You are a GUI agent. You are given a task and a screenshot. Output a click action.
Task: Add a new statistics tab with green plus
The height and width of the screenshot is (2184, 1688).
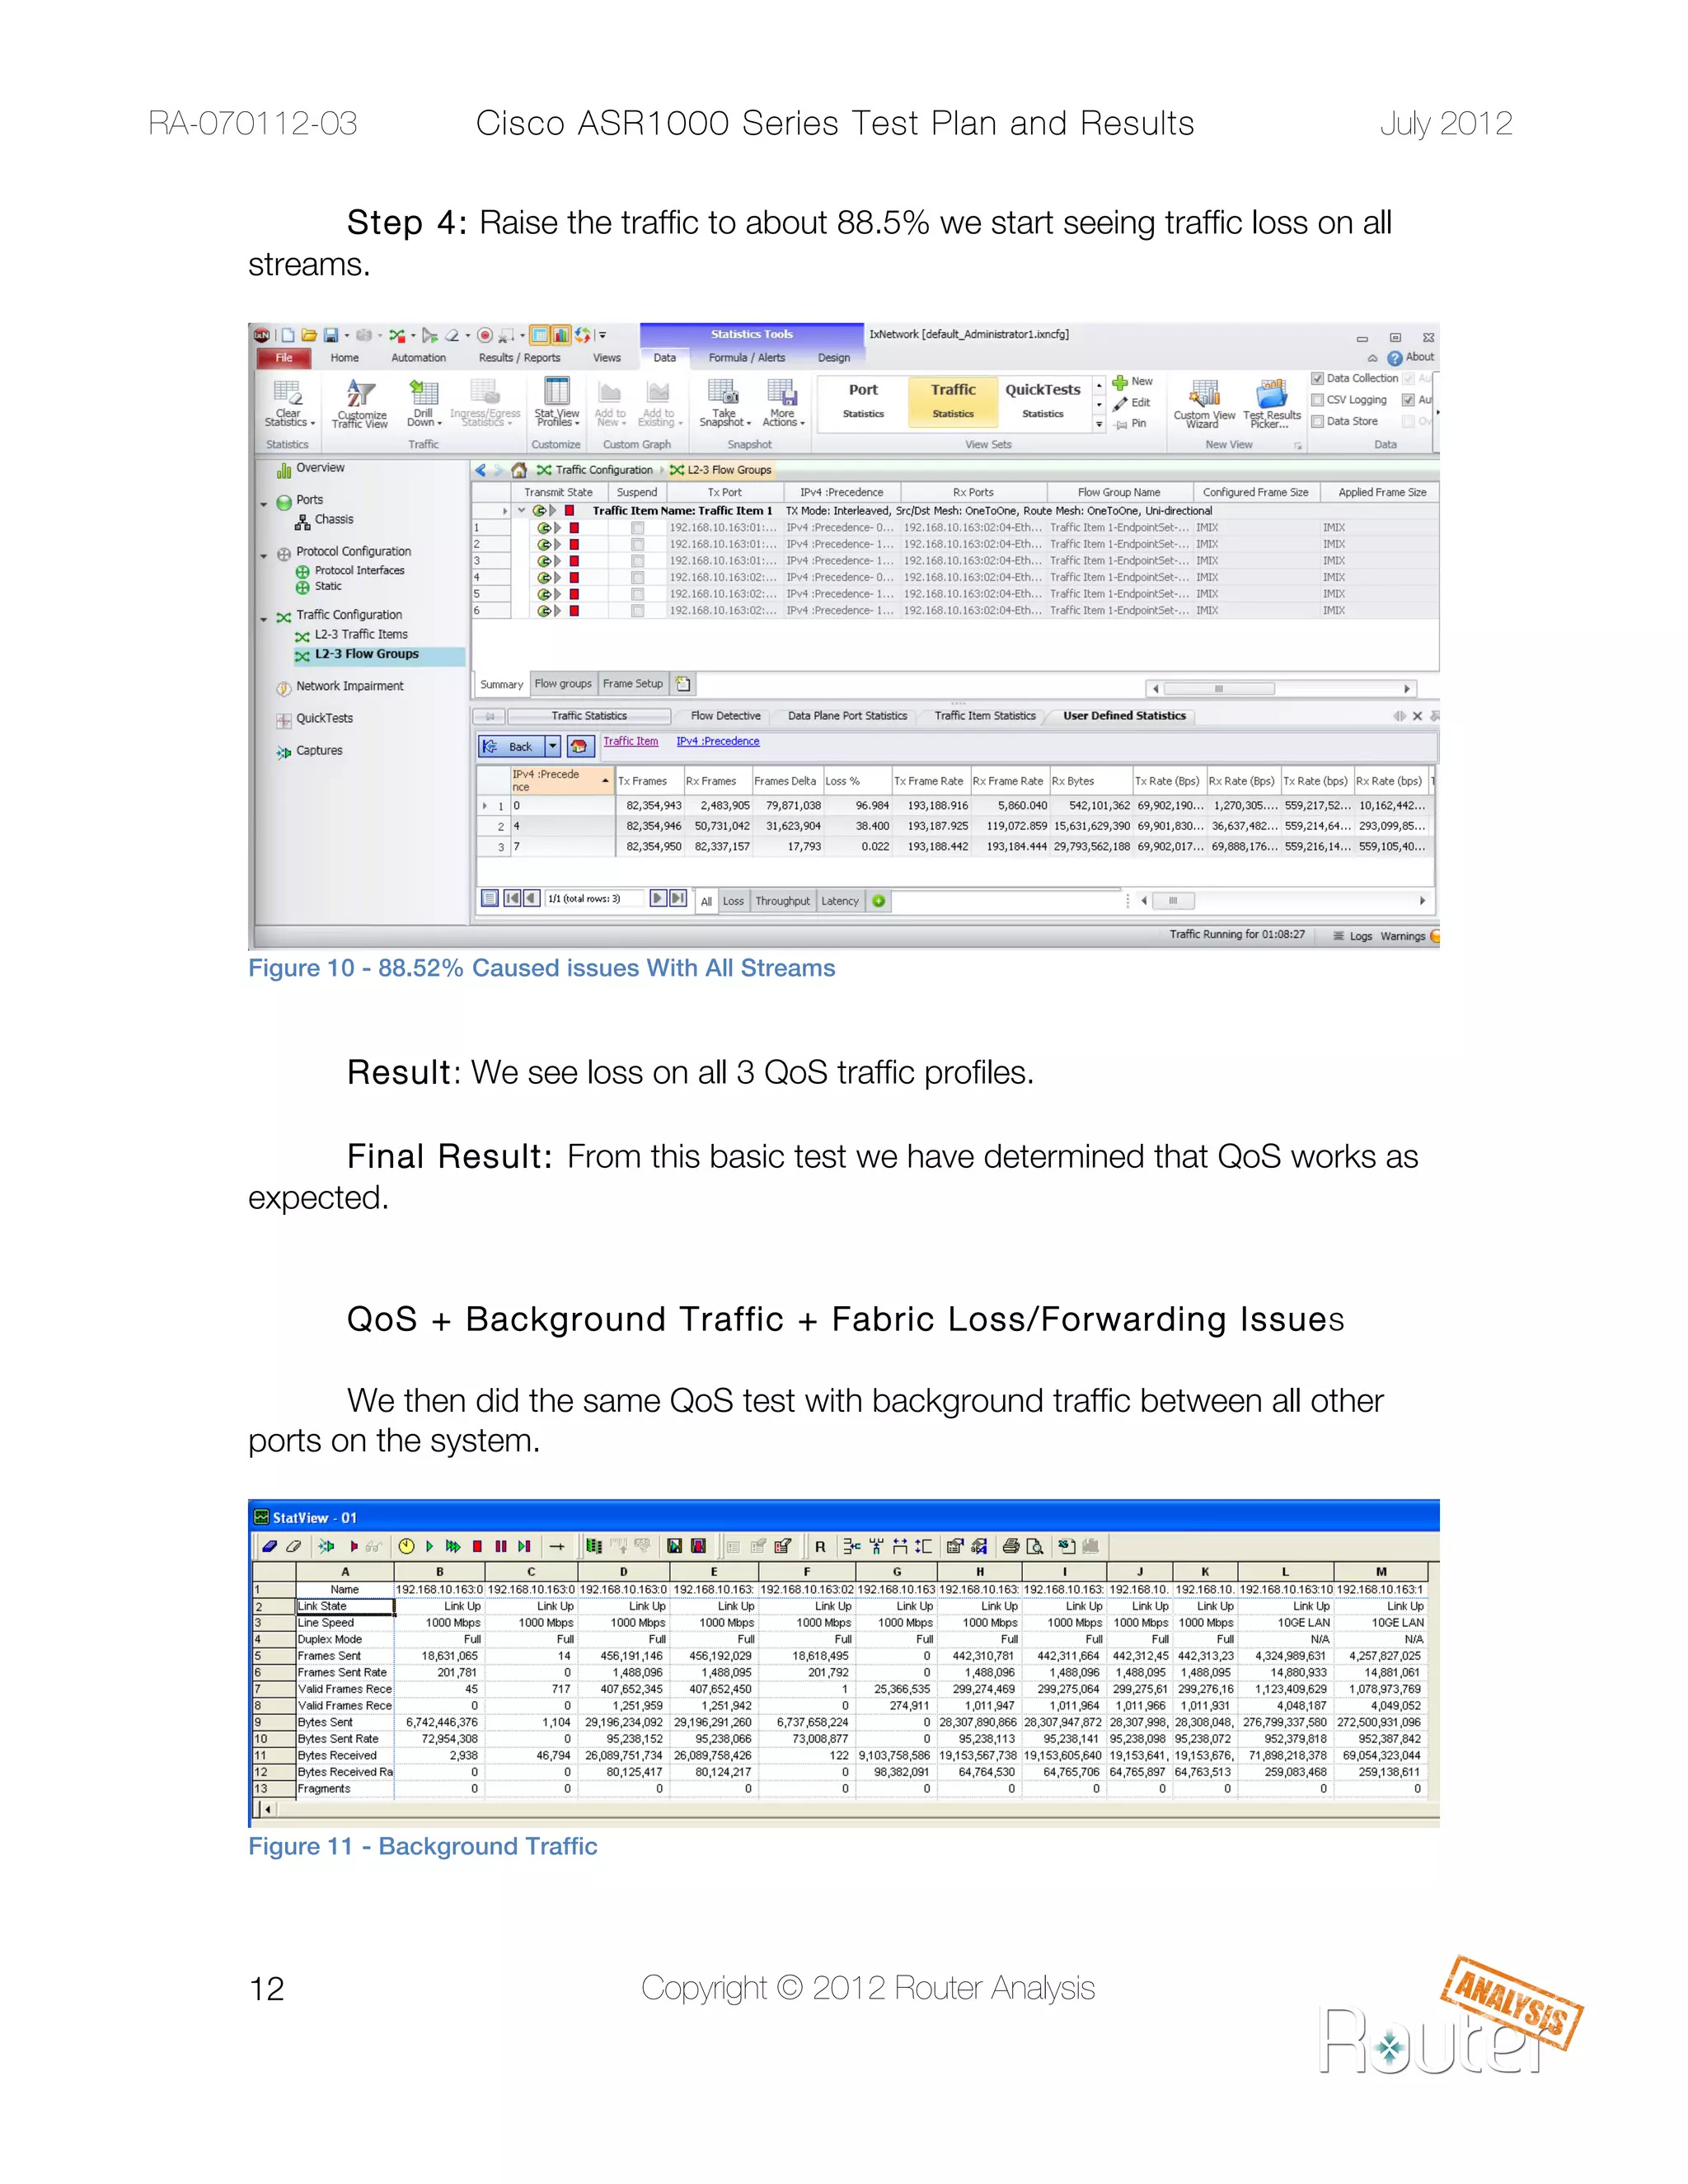(878, 901)
